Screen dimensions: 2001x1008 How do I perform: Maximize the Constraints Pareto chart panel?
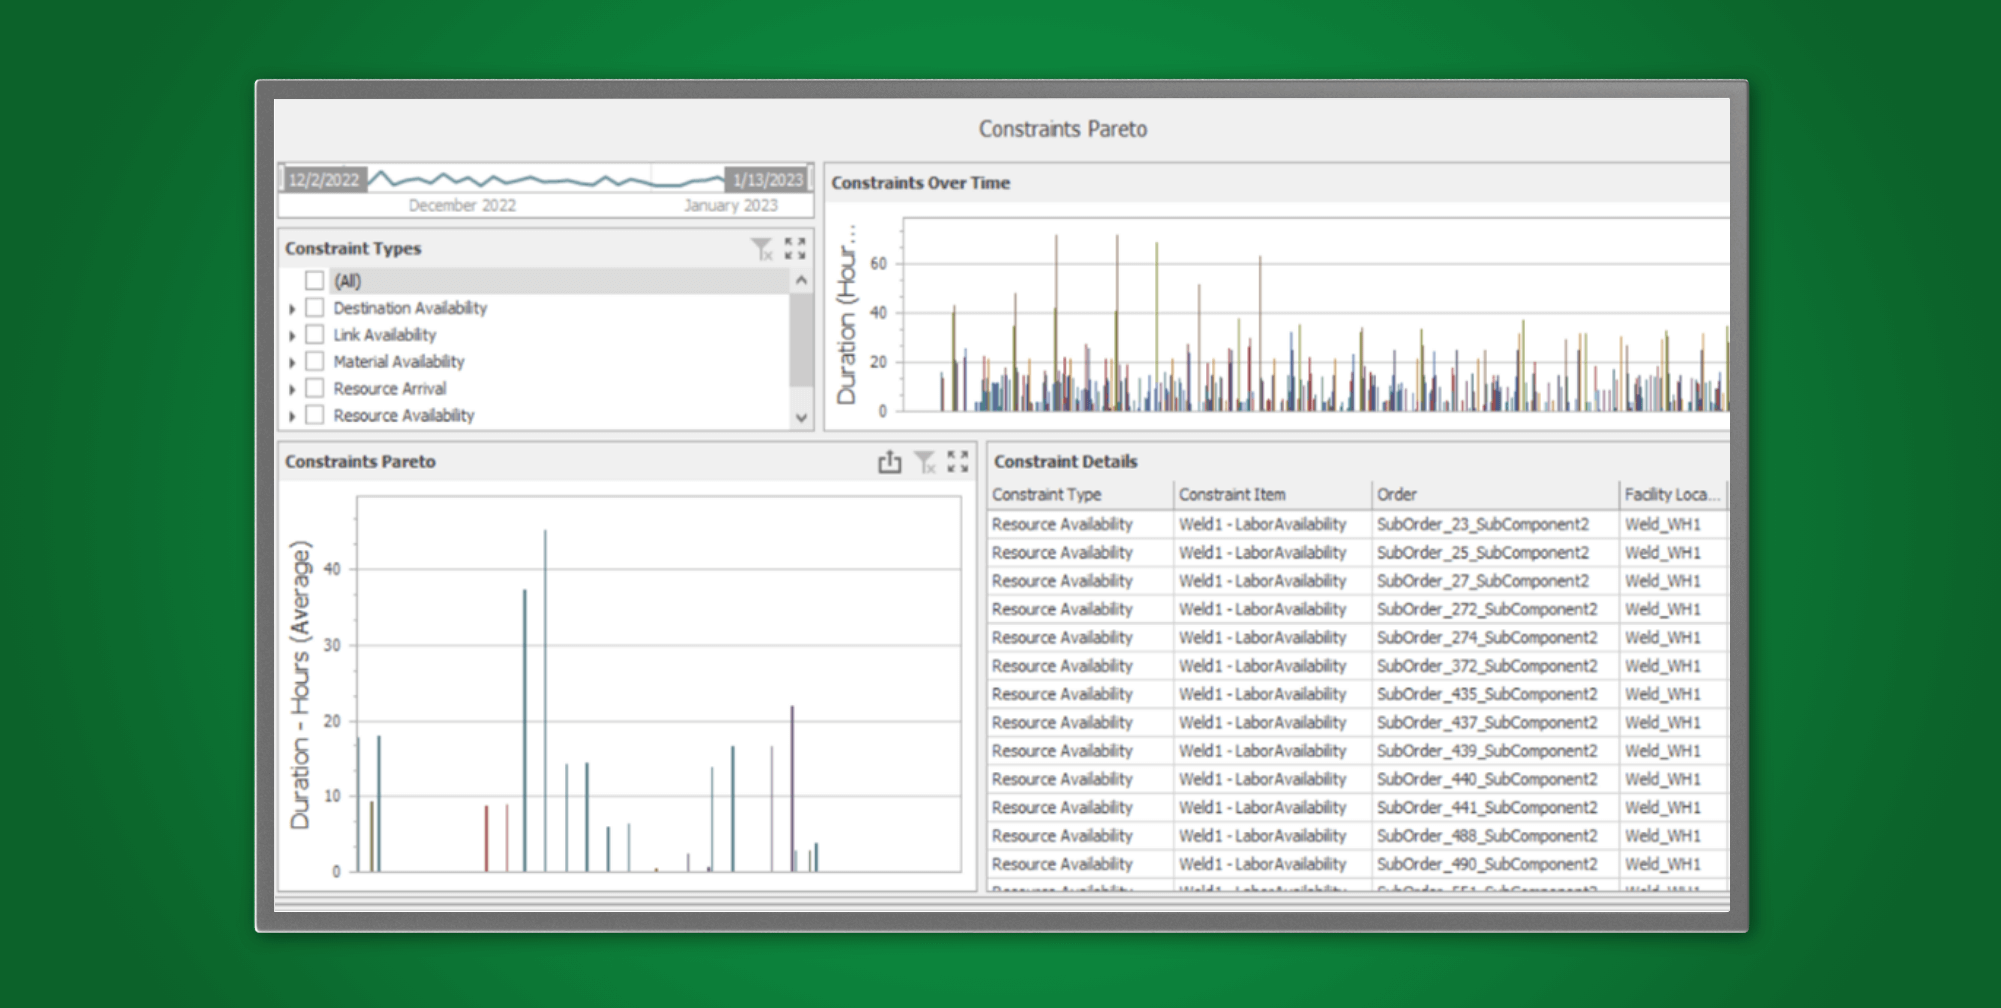958,462
